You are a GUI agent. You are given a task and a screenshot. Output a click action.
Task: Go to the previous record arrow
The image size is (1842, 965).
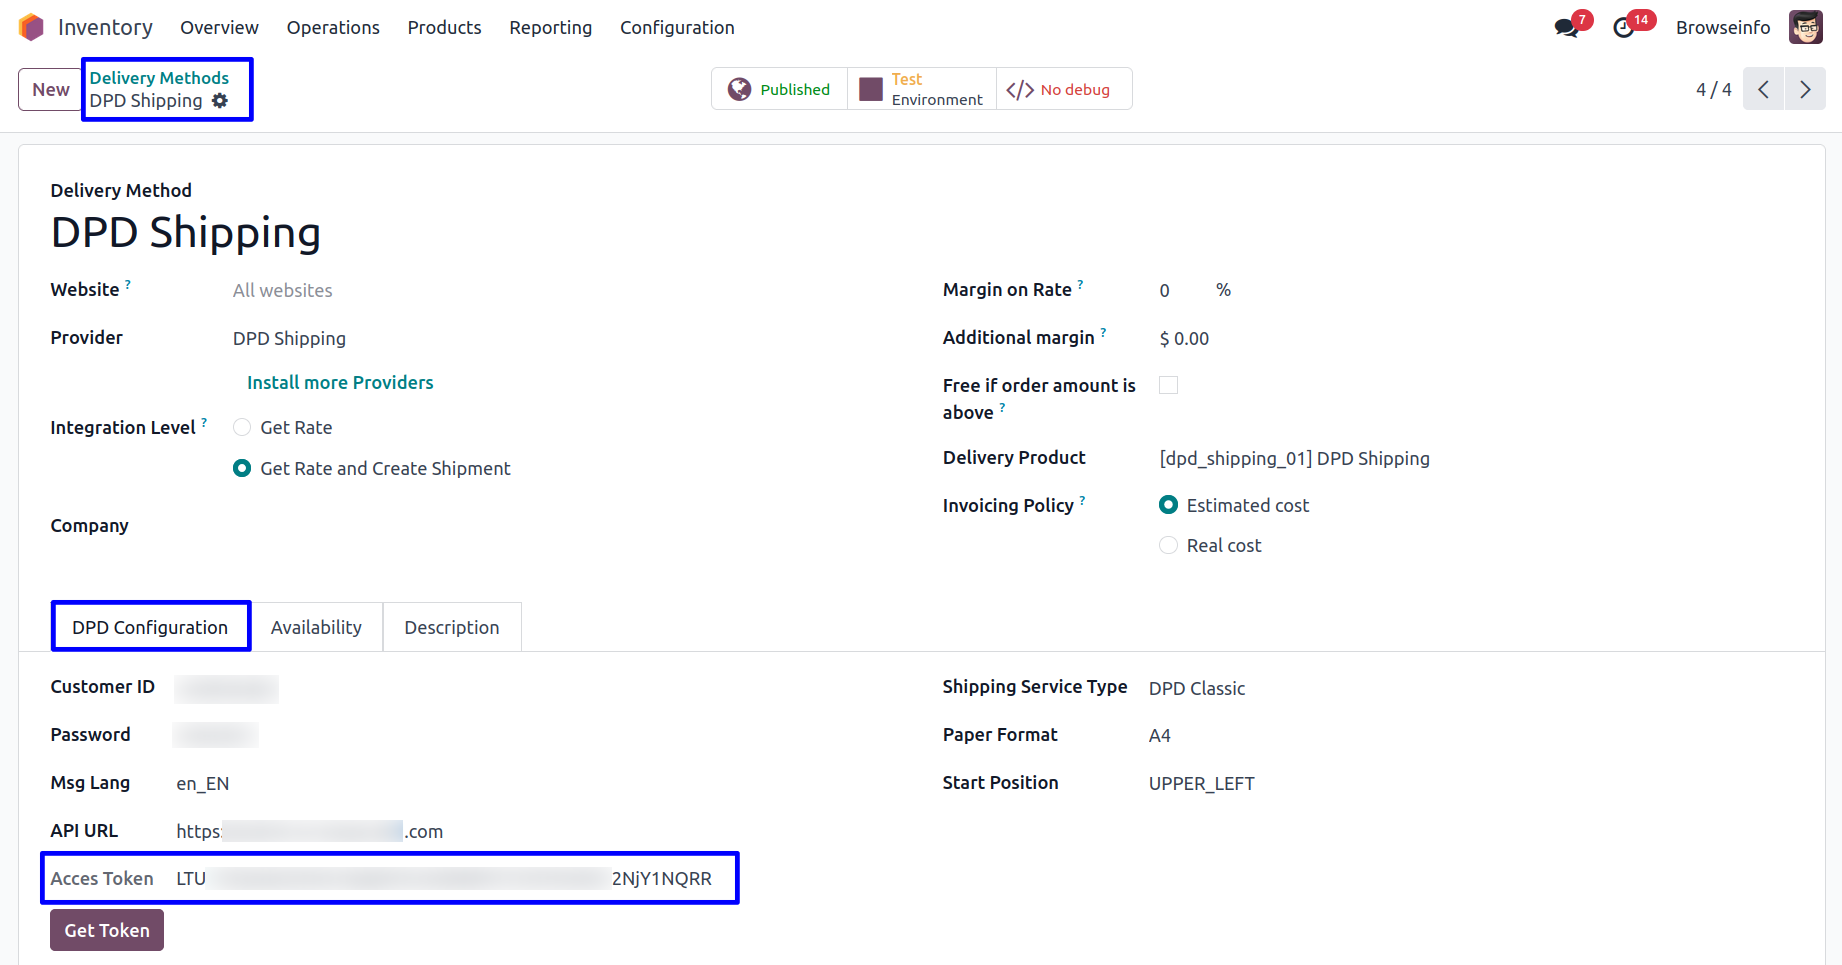[1763, 90]
